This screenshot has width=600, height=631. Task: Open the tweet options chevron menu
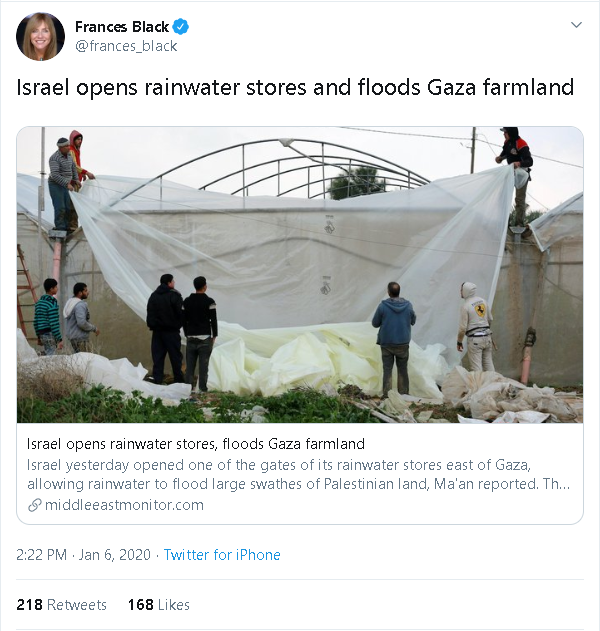pyautogui.click(x=575, y=24)
